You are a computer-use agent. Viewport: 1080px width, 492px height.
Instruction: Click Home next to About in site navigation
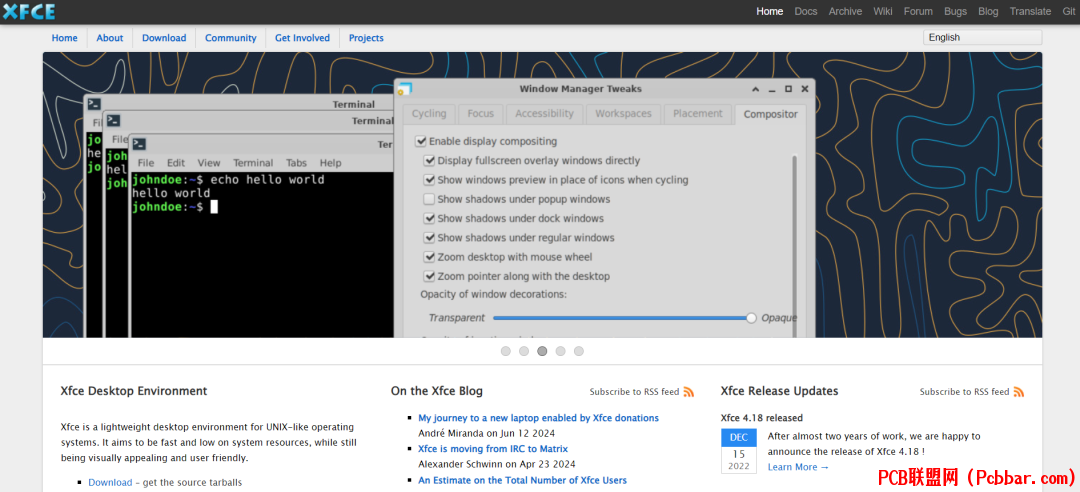click(64, 38)
